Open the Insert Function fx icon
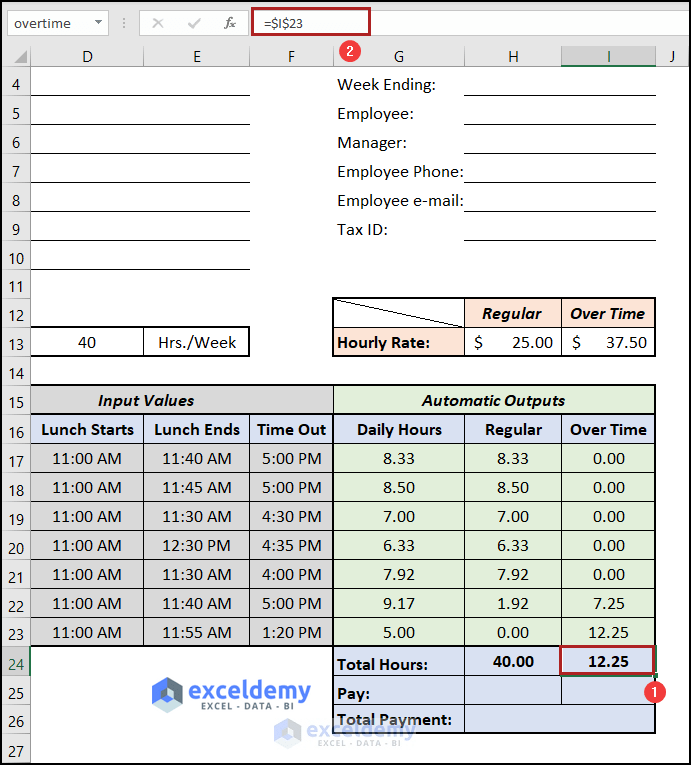 click(230, 23)
